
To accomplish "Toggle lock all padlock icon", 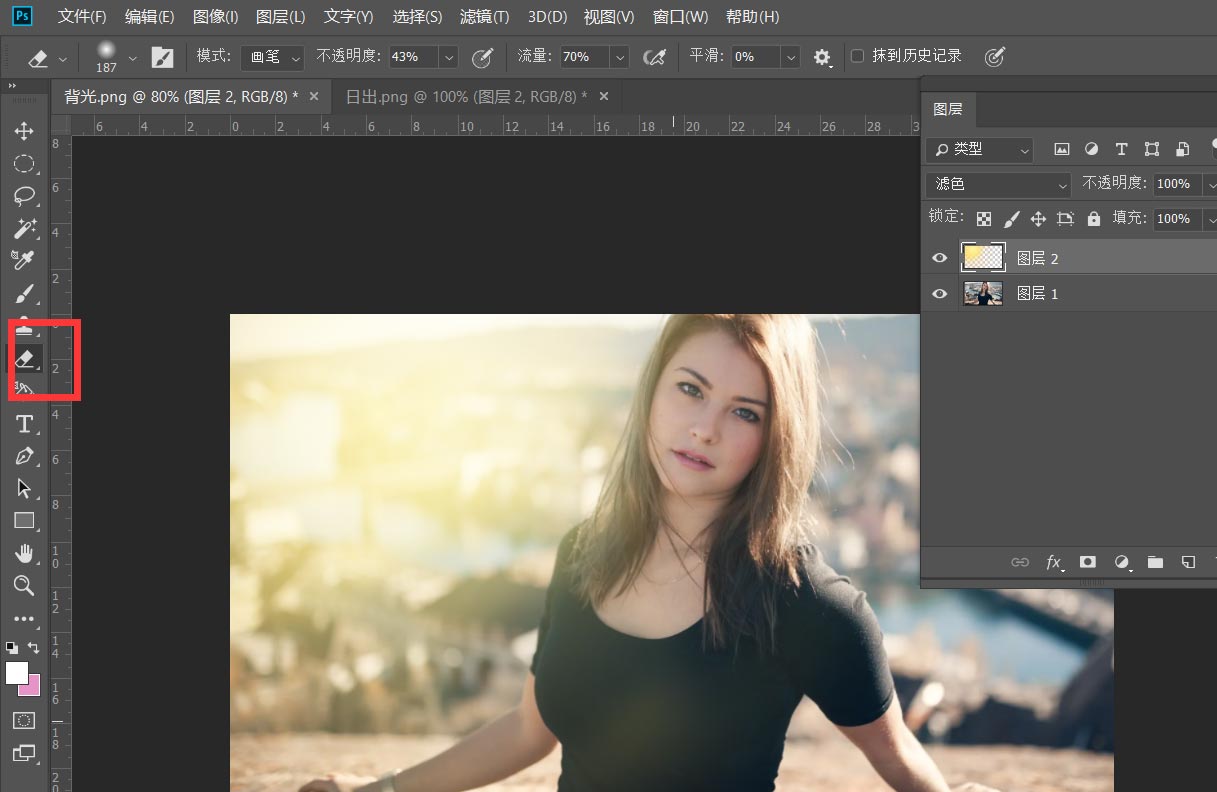I will (x=1093, y=218).
